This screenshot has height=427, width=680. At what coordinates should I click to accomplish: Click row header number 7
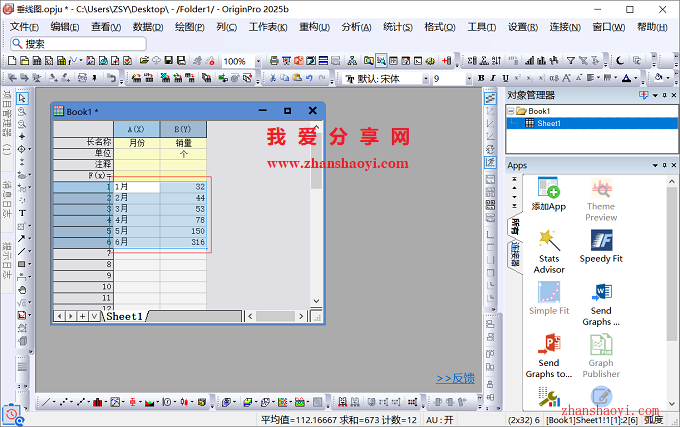coord(83,253)
